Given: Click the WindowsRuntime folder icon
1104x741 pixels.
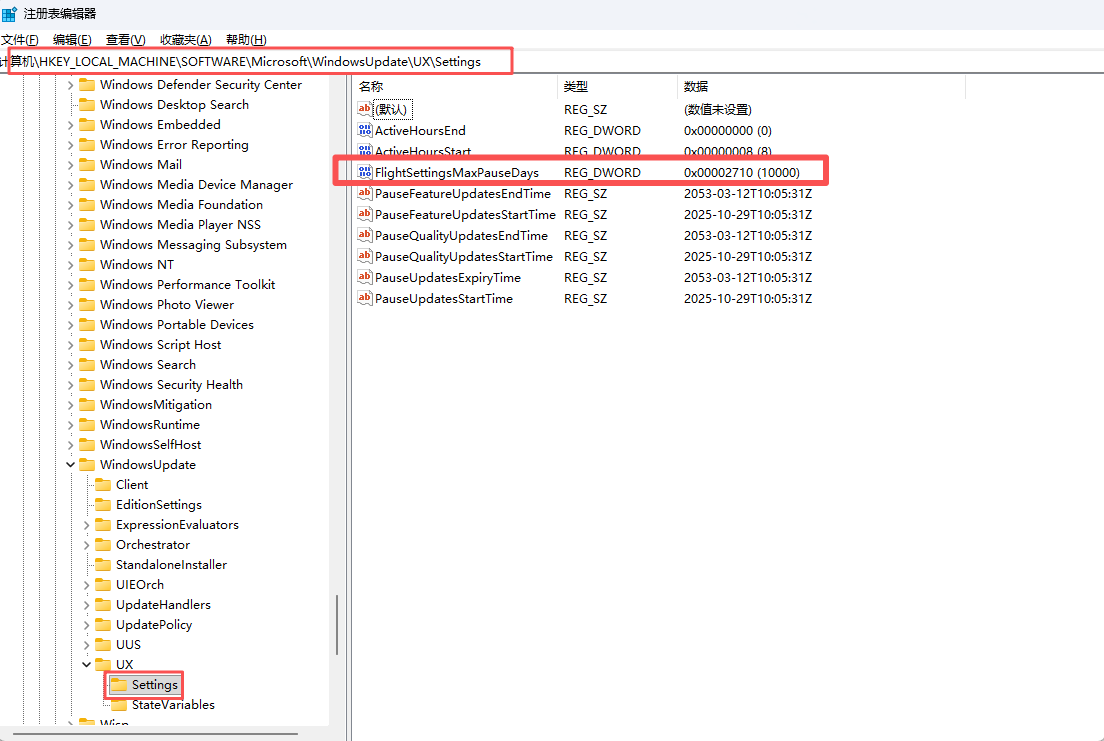Looking at the screenshot, I should tap(87, 425).
